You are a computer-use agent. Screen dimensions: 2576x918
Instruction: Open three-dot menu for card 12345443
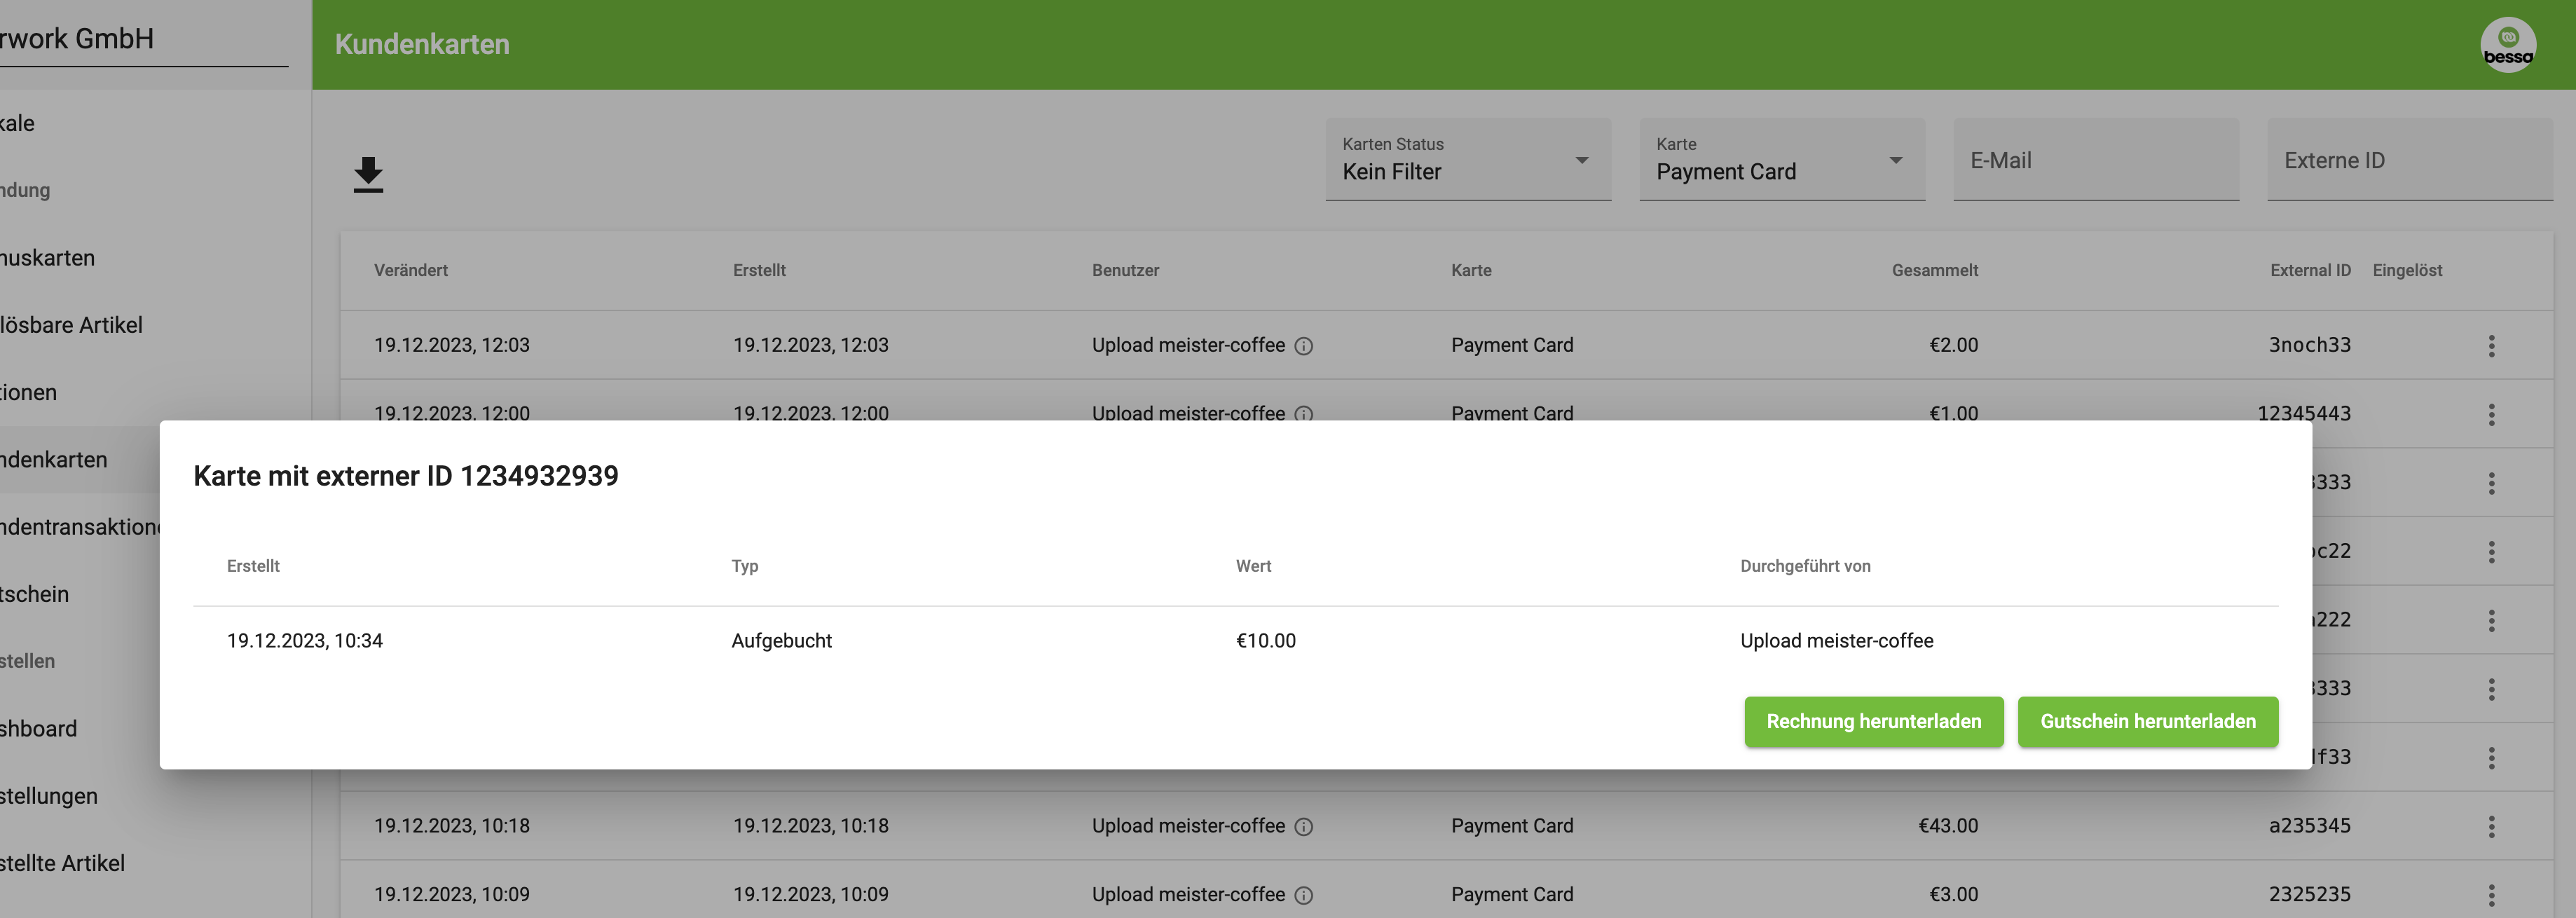2491,414
